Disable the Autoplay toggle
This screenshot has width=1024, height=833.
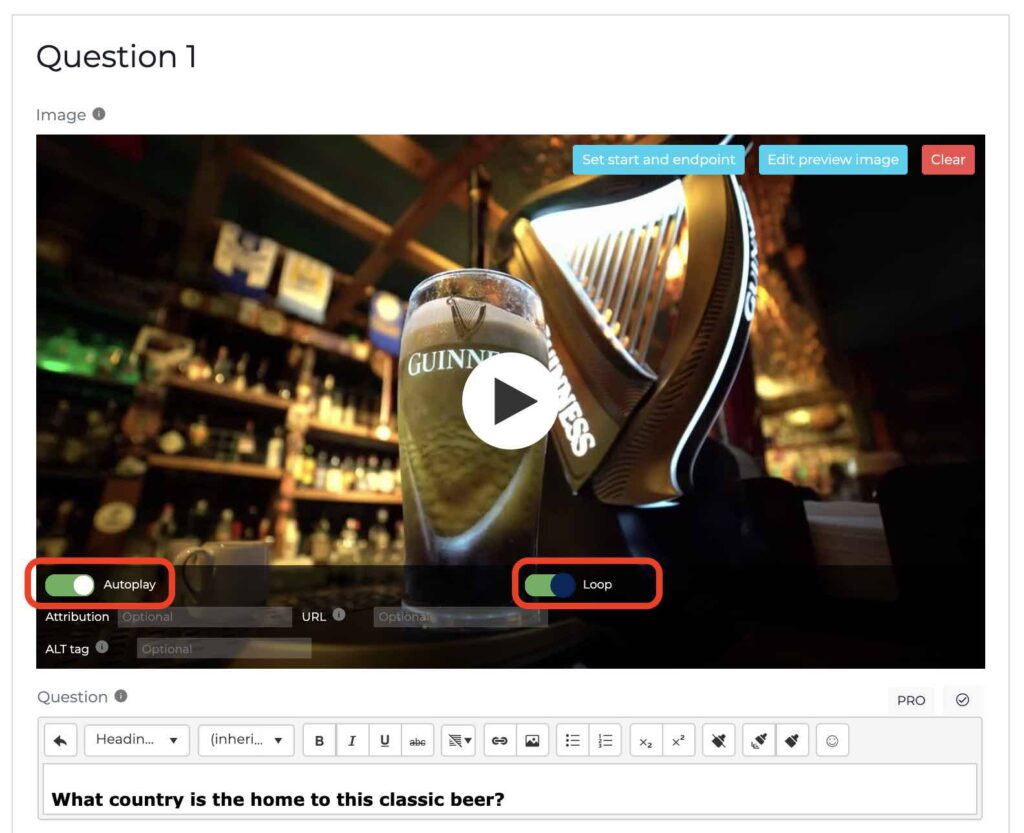(x=69, y=584)
